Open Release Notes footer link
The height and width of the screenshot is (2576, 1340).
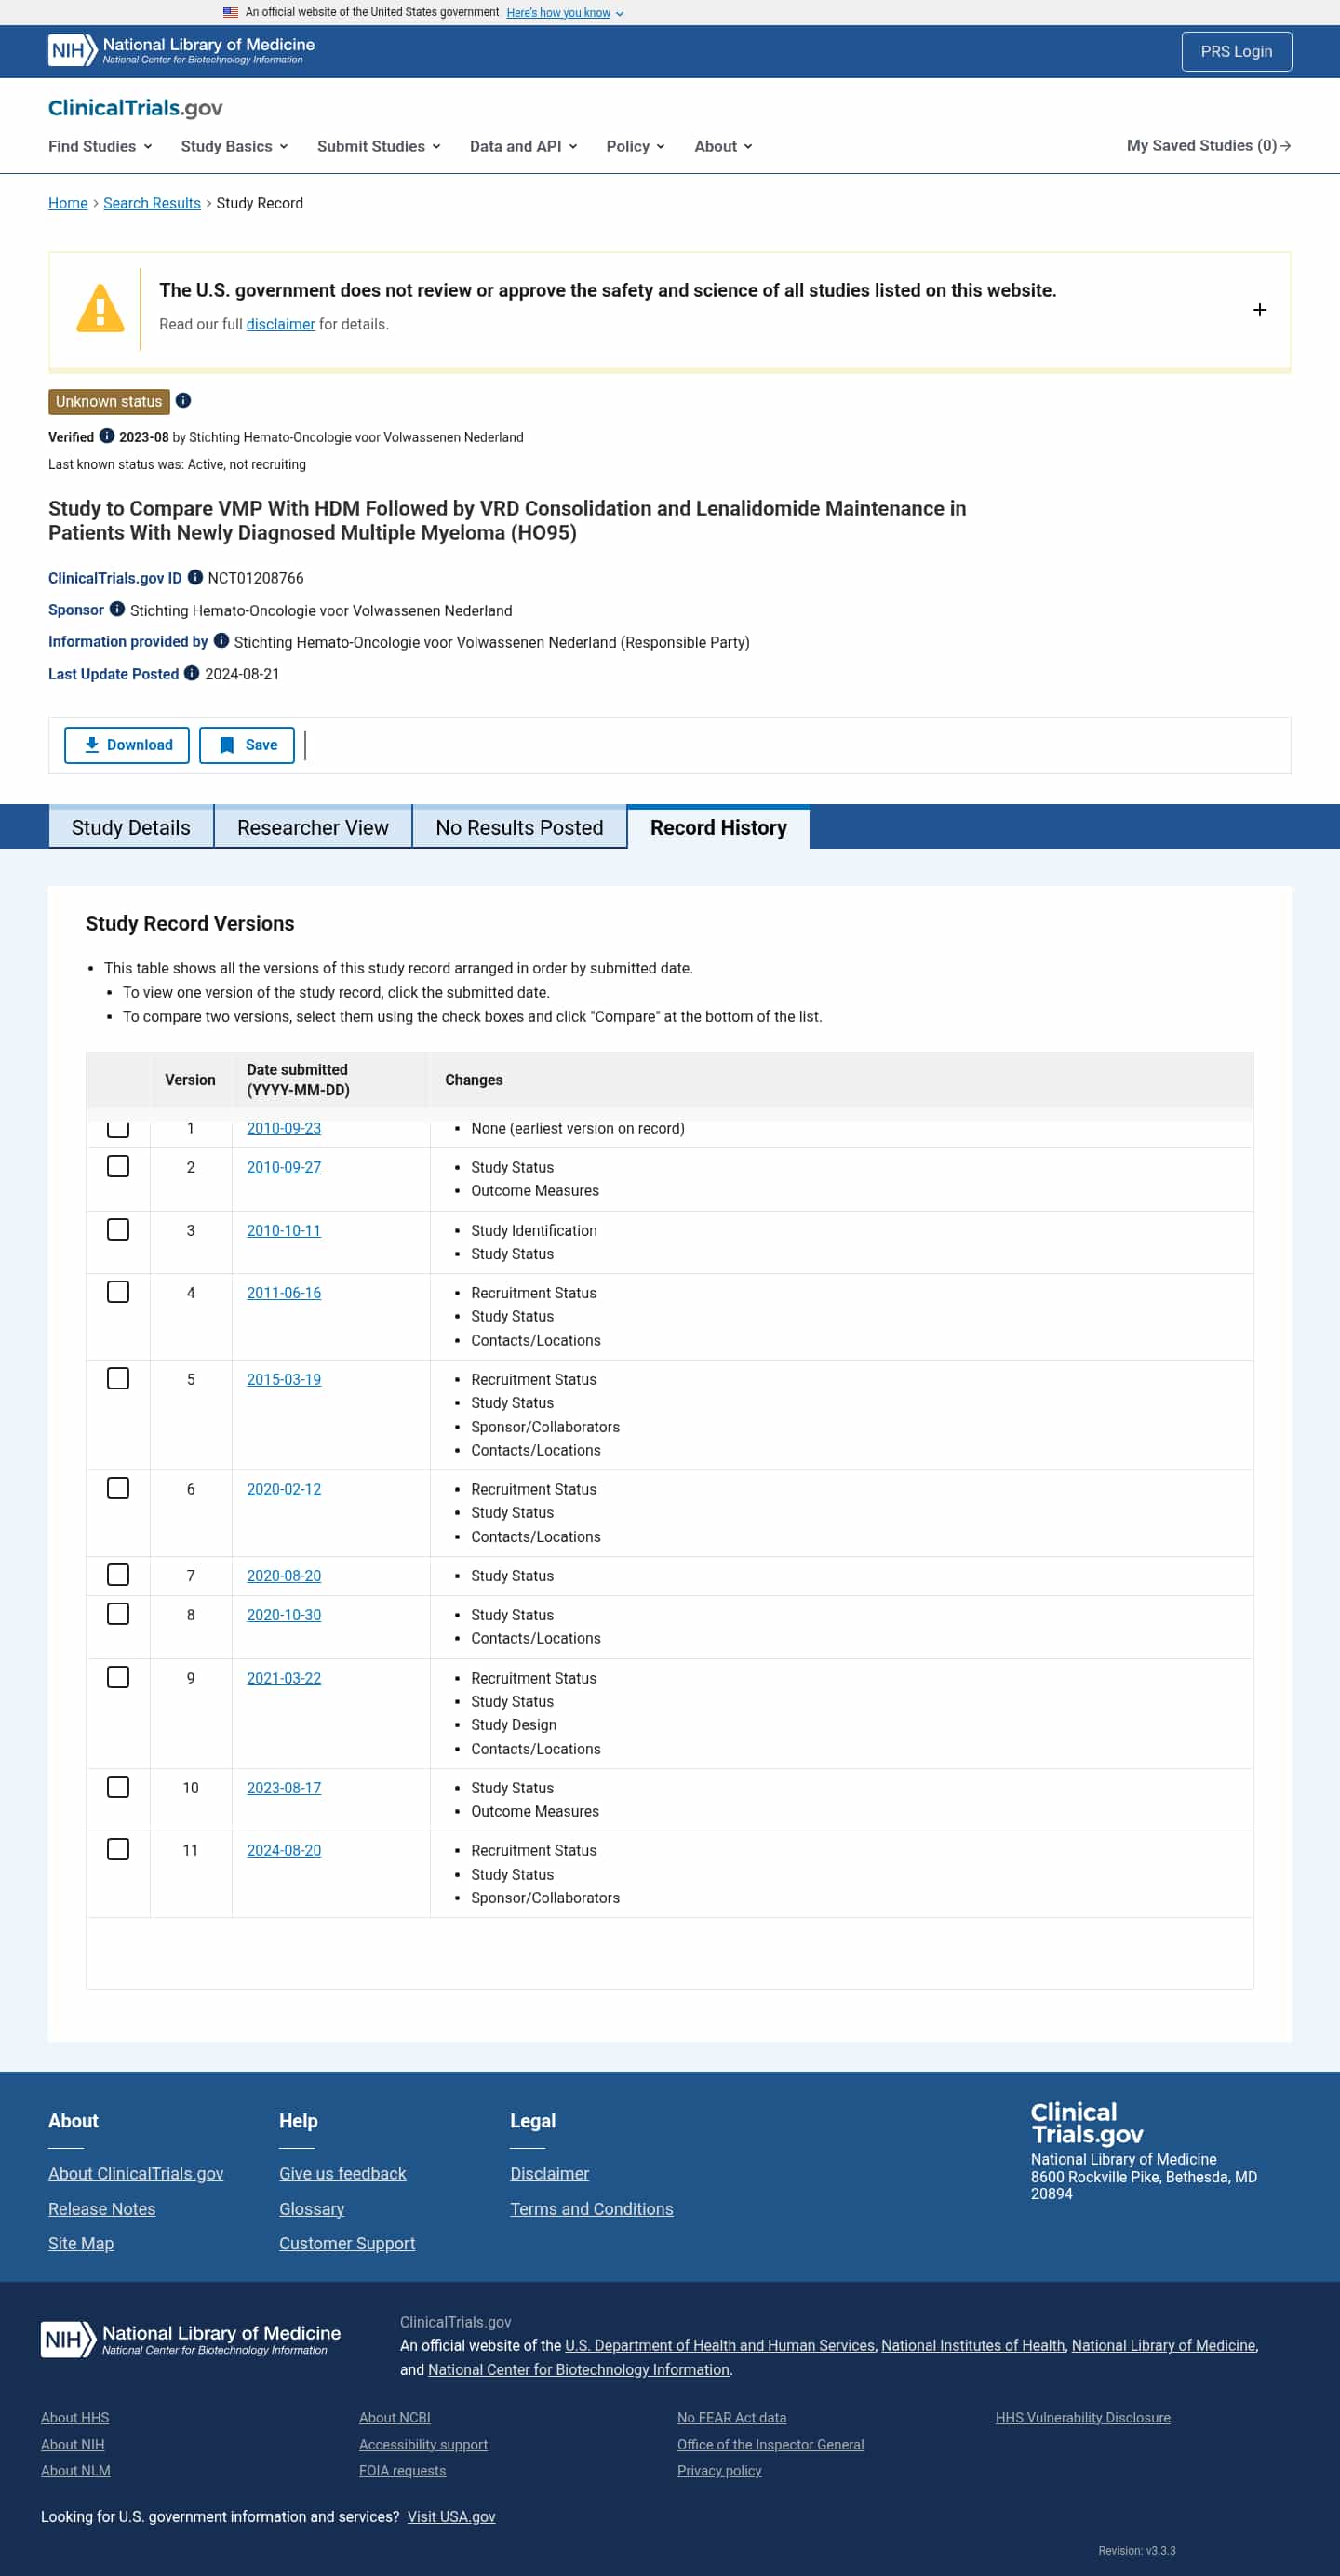tap(102, 2208)
